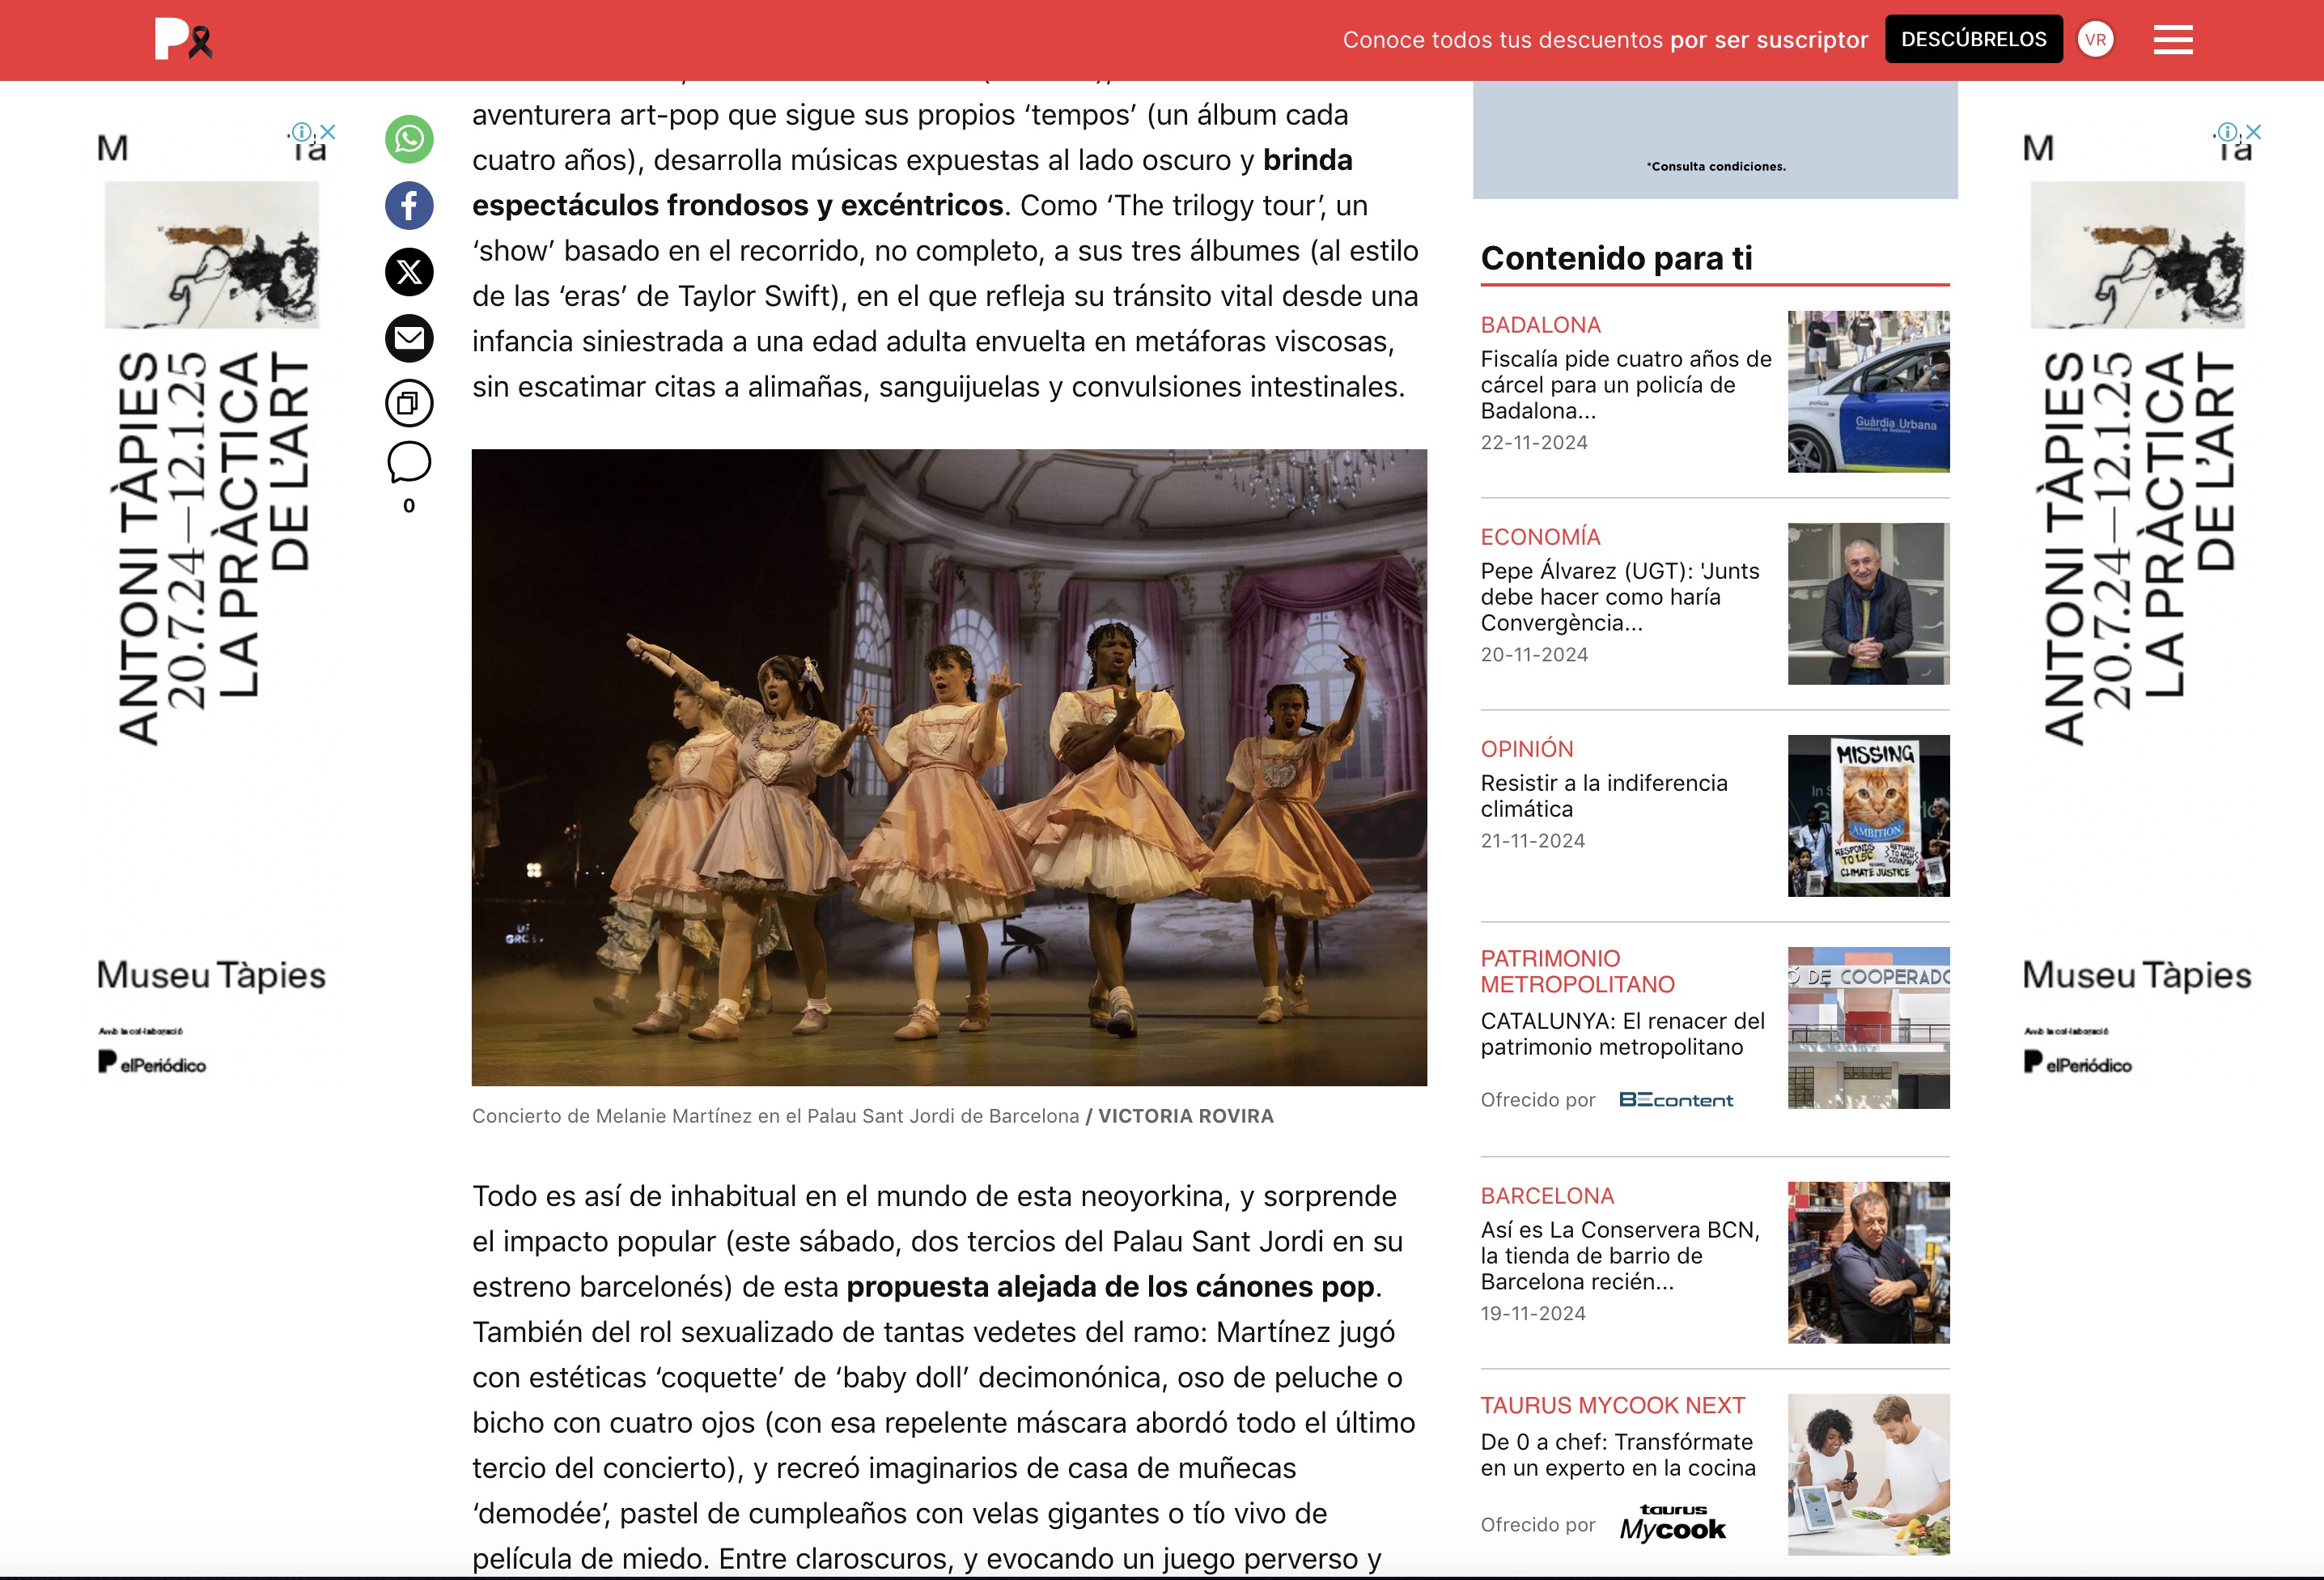
Task: Open Guàrdia Urbana car thumbnail
Action: (1868, 391)
